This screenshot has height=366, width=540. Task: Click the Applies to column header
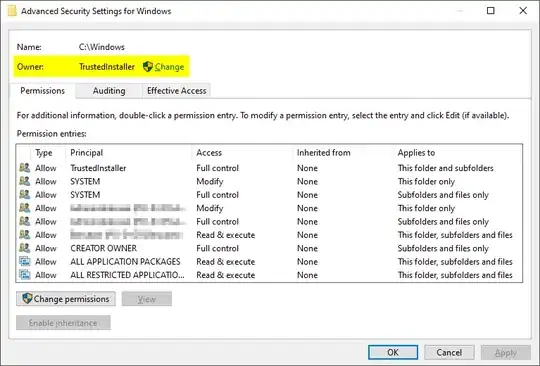coord(416,153)
